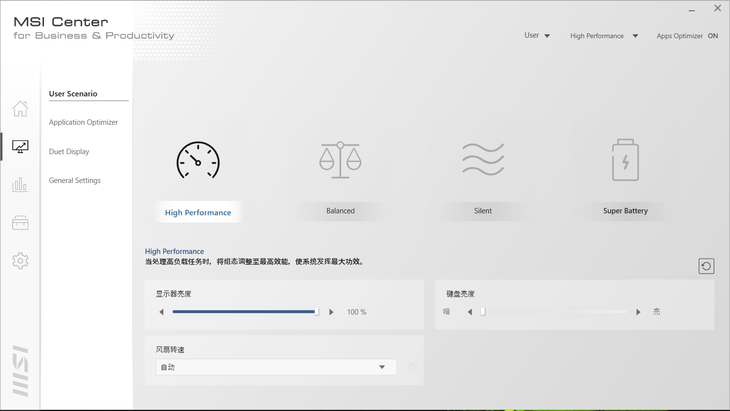
Task: Open the Duet Display menu item
Action: (69, 151)
